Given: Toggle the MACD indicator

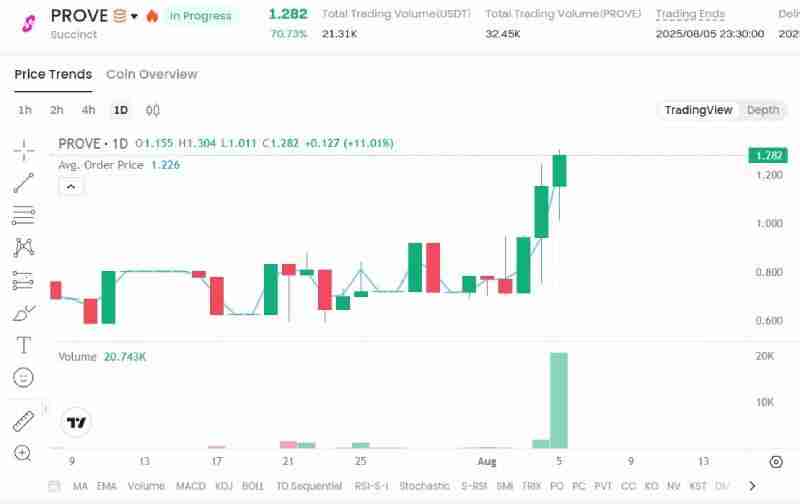Looking at the screenshot, I should pyautogui.click(x=190, y=486).
